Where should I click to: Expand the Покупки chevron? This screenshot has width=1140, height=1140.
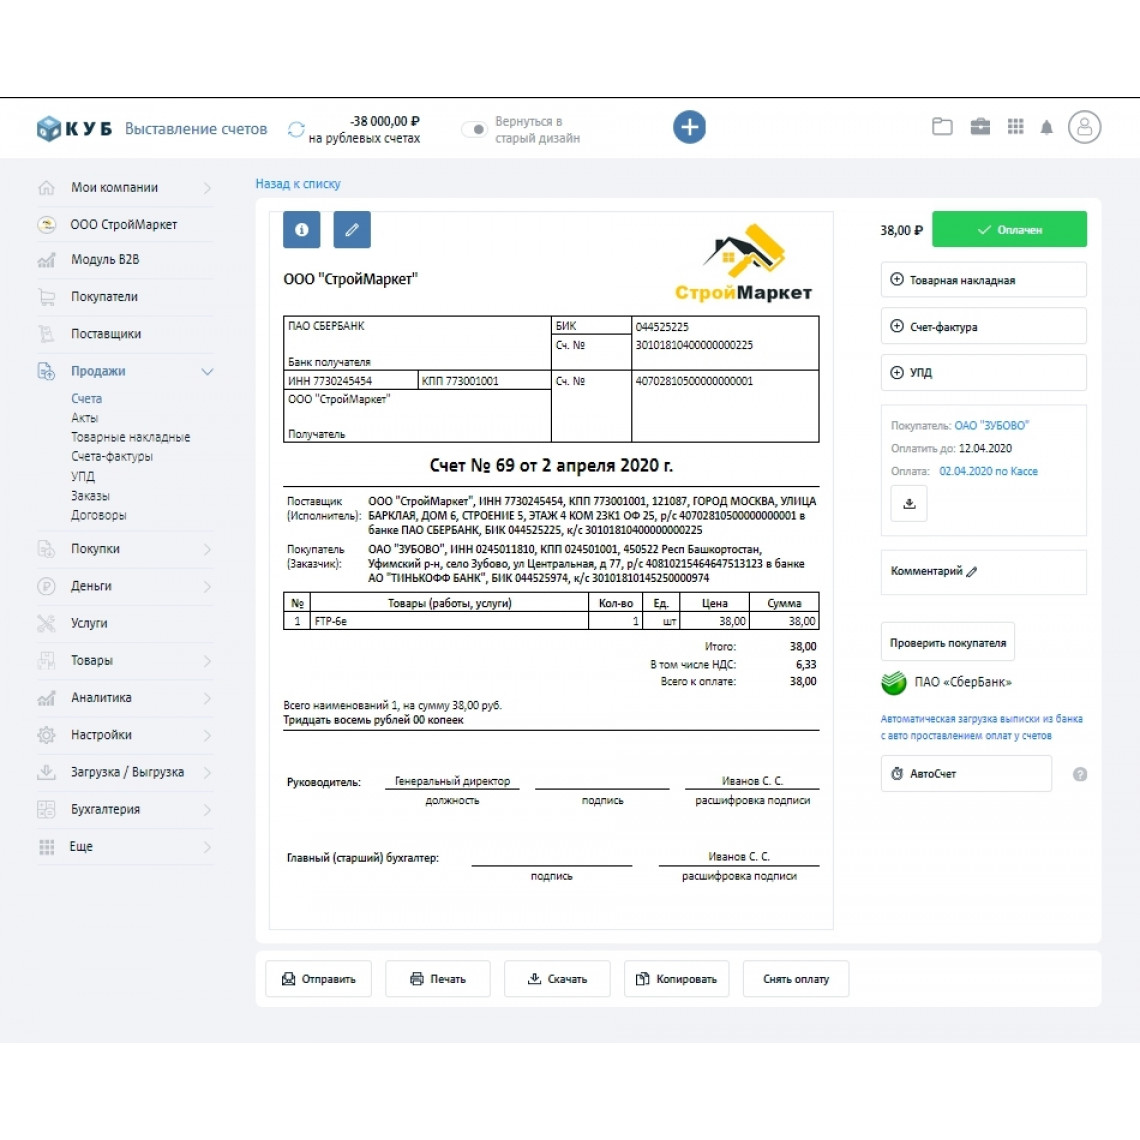pos(207,550)
